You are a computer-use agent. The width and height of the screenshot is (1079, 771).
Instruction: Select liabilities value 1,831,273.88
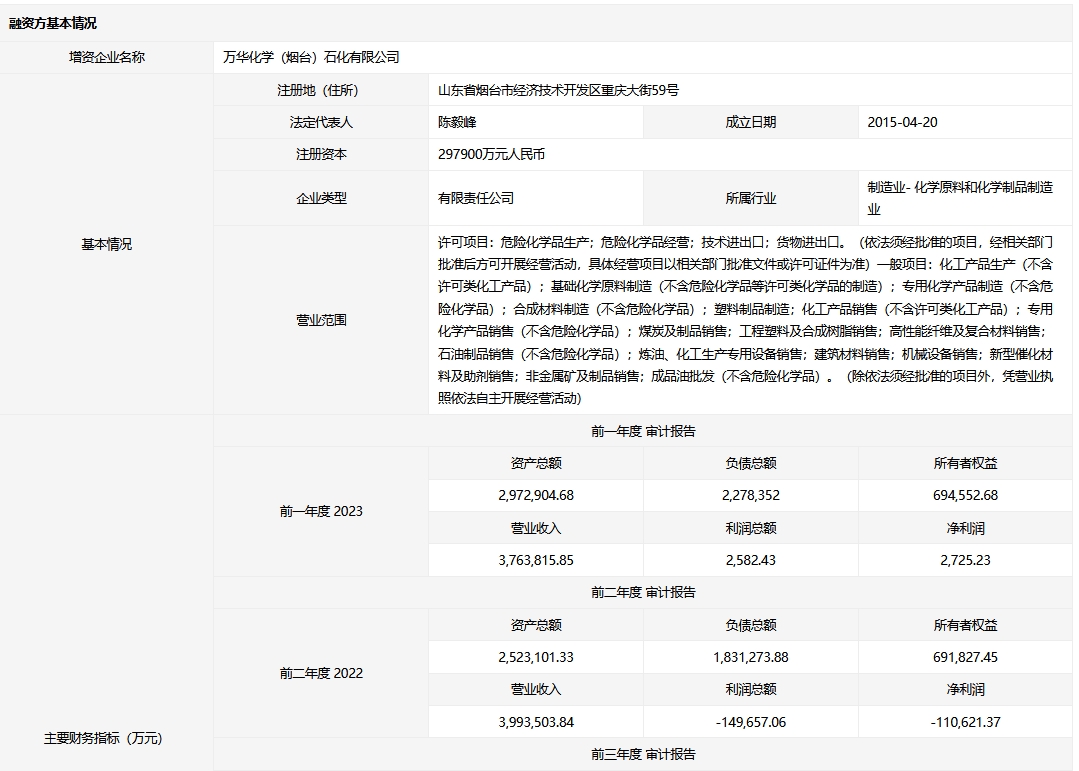[x=750, y=657]
